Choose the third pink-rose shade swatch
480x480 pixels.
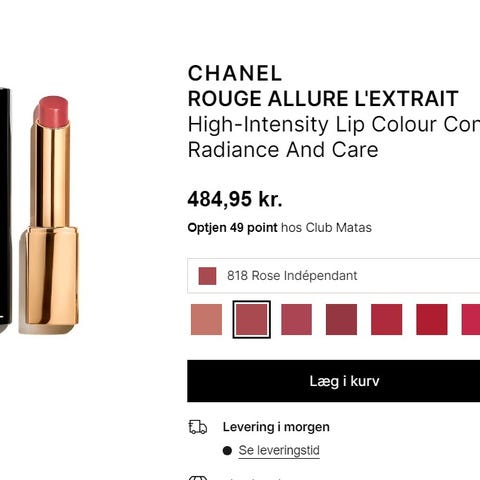pos(297,319)
